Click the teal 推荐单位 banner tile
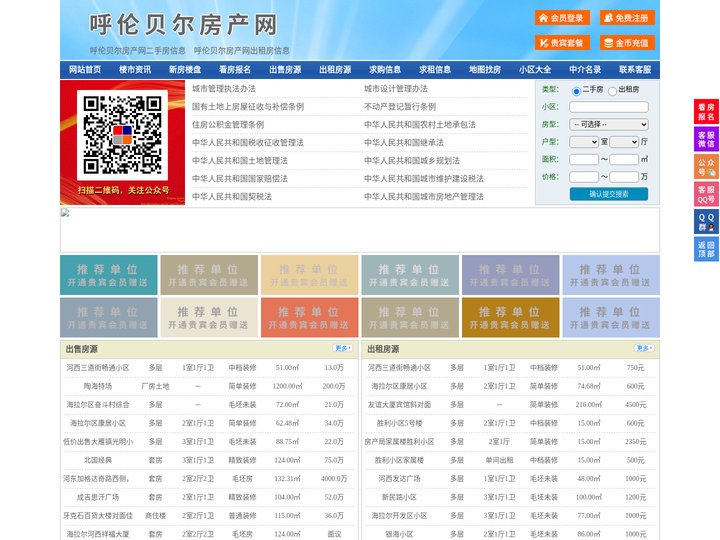720x540 pixels. coord(109,275)
